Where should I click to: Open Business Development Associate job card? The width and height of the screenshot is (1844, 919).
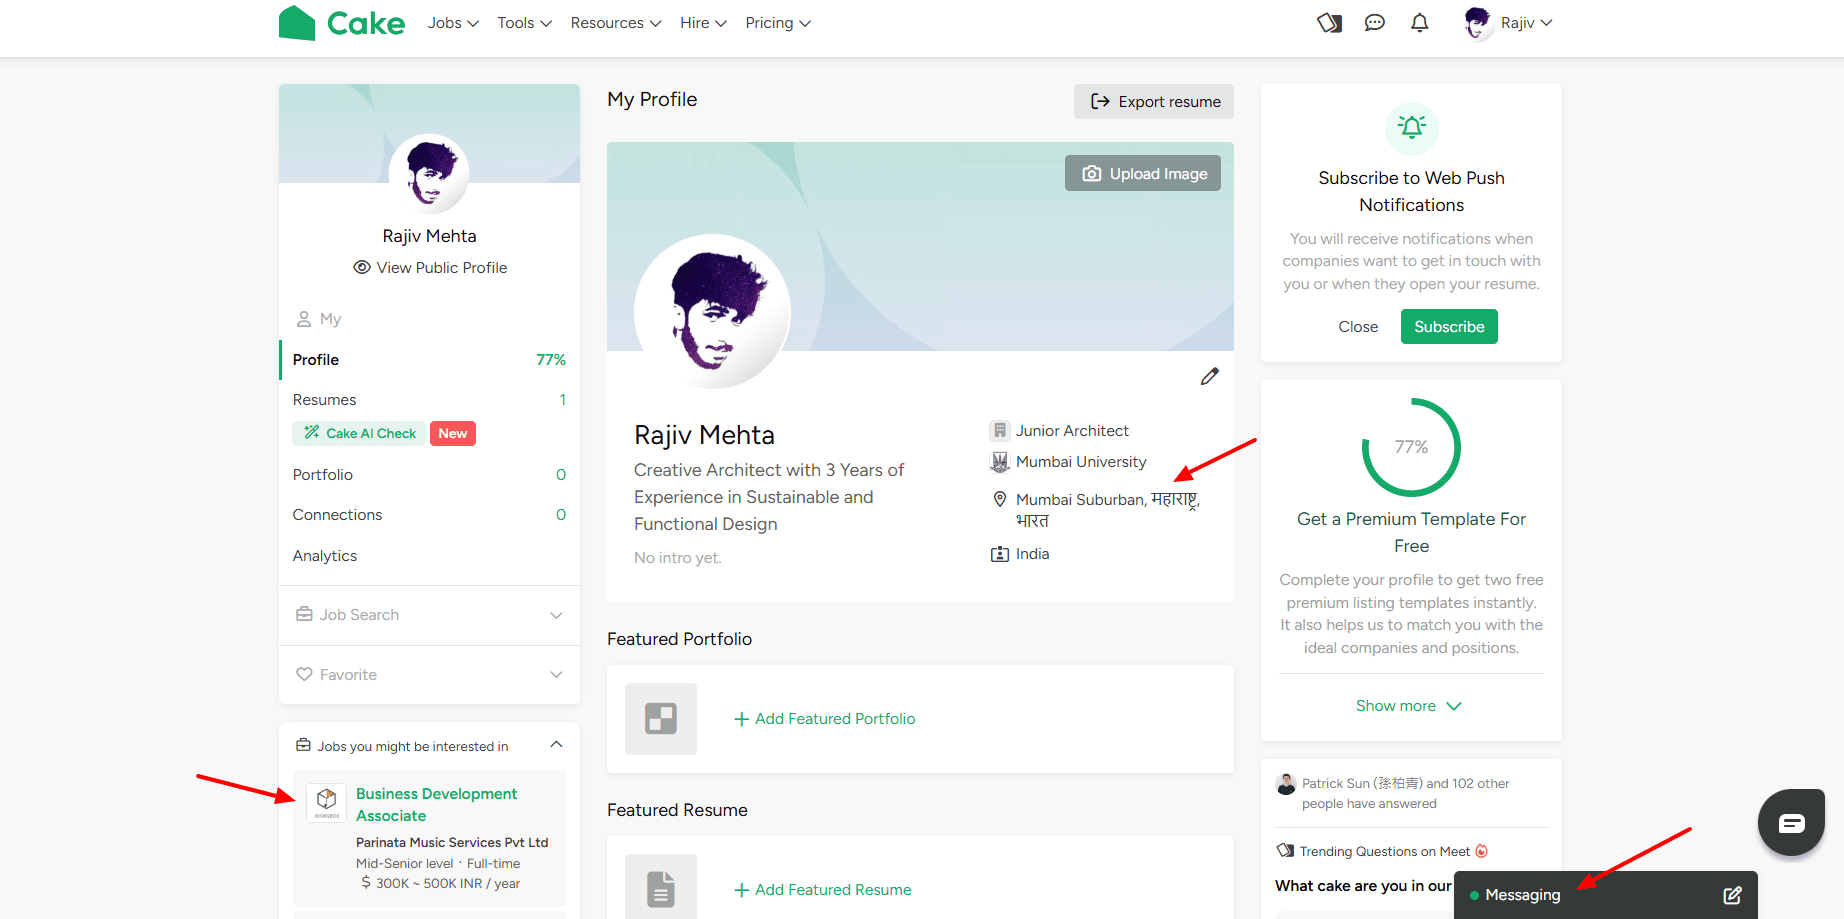click(x=429, y=838)
